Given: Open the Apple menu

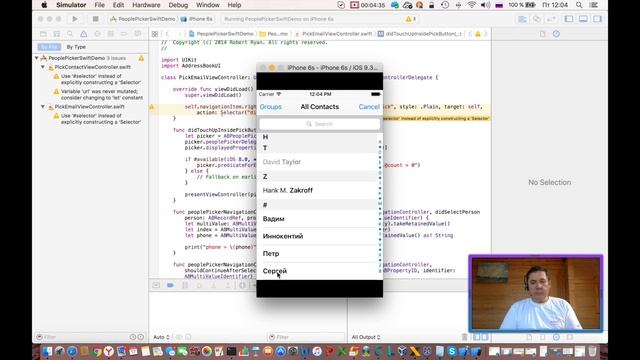Looking at the screenshot, I should 44,5.
